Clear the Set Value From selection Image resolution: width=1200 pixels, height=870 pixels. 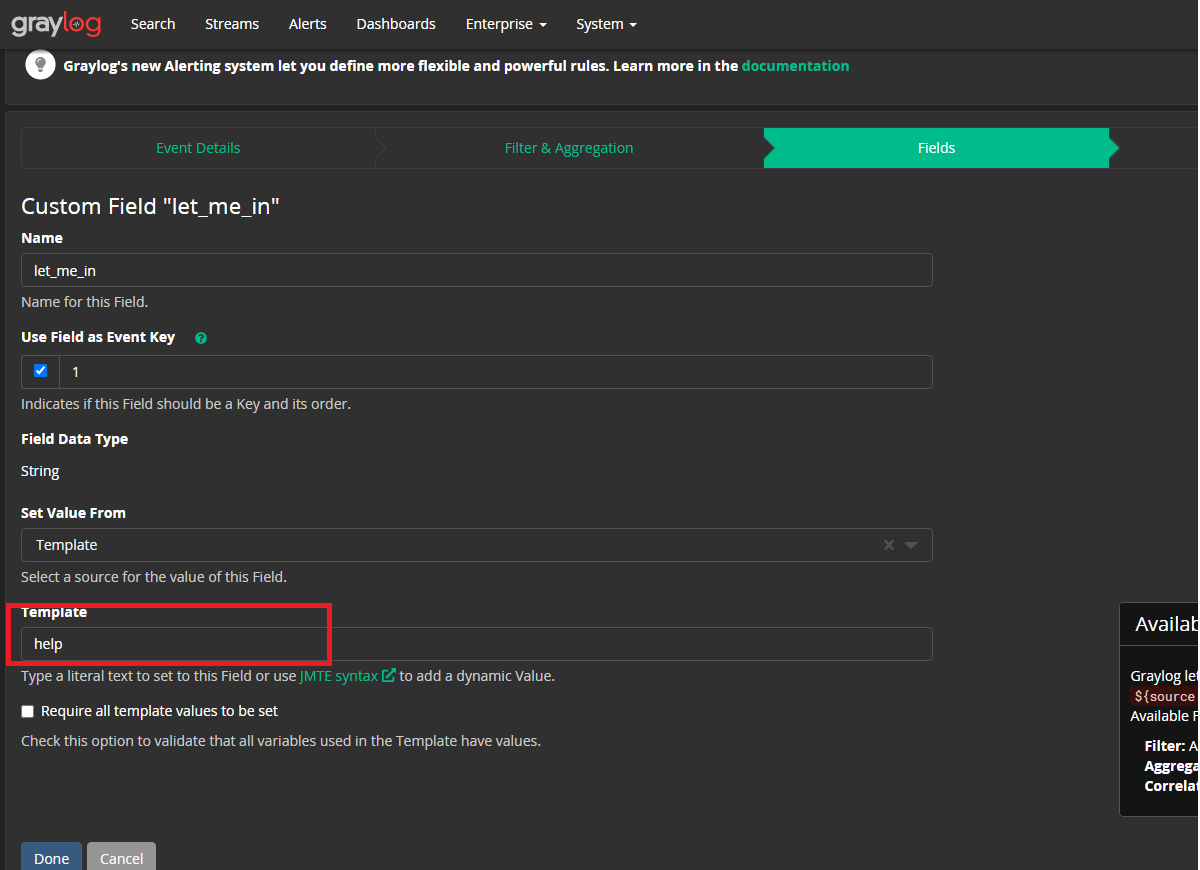[888, 545]
